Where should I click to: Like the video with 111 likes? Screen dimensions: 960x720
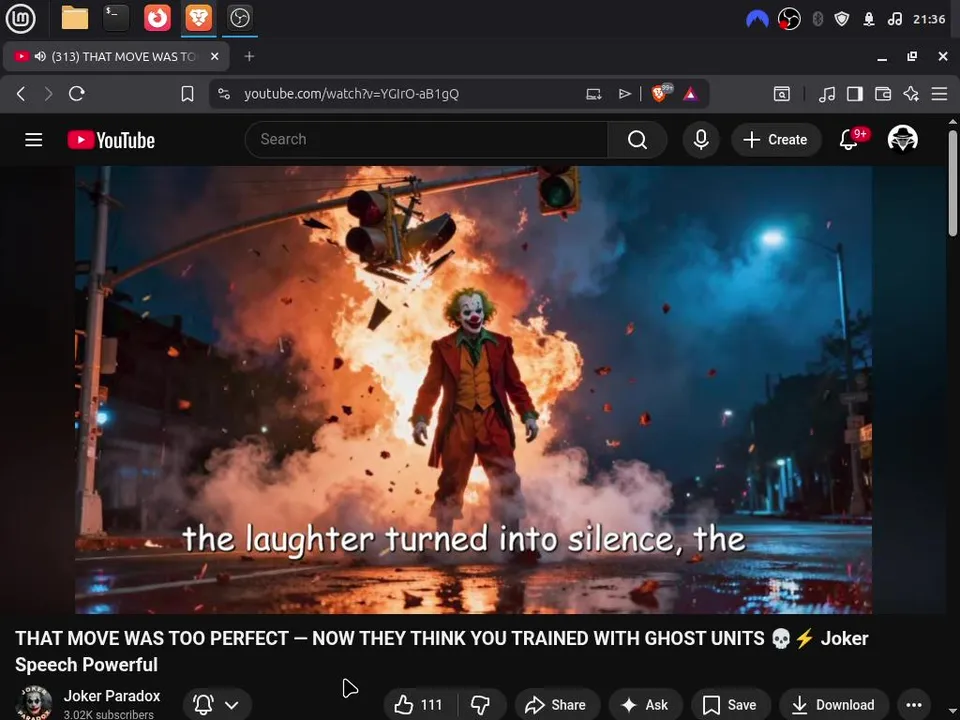coord(419,705)
